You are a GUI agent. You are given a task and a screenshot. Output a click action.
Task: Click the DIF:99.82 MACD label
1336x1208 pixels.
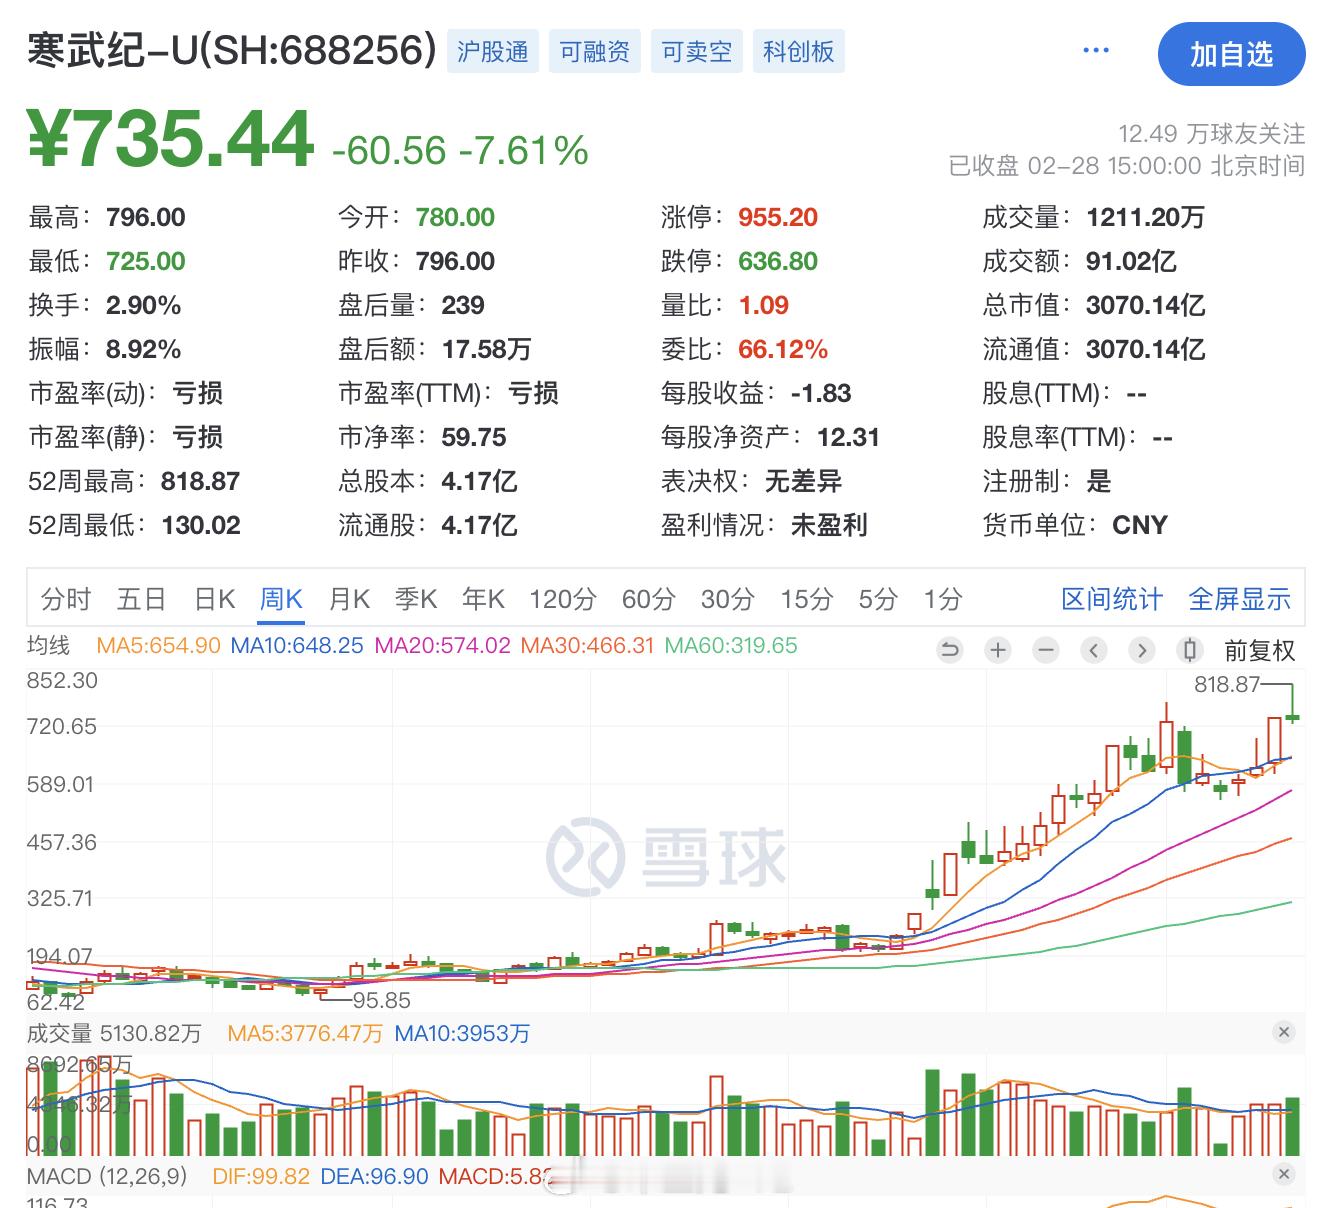click(x=261, y=1176)
